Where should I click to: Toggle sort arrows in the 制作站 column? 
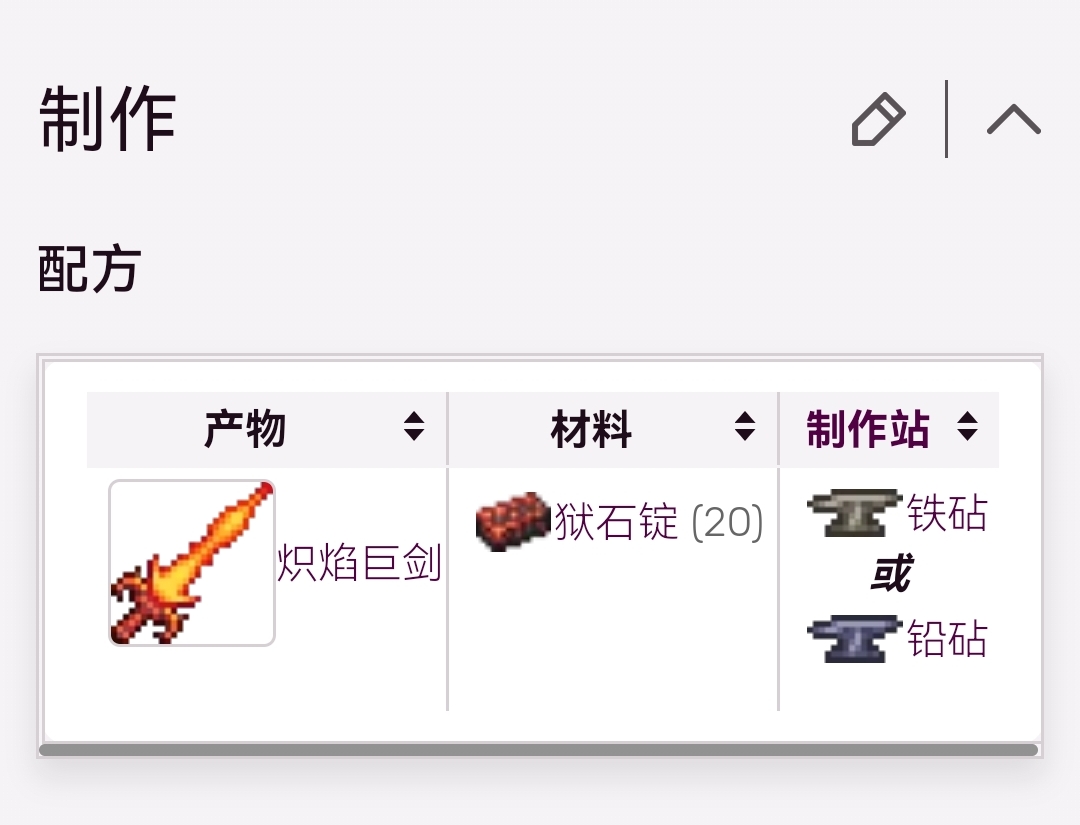coord(967,426)
